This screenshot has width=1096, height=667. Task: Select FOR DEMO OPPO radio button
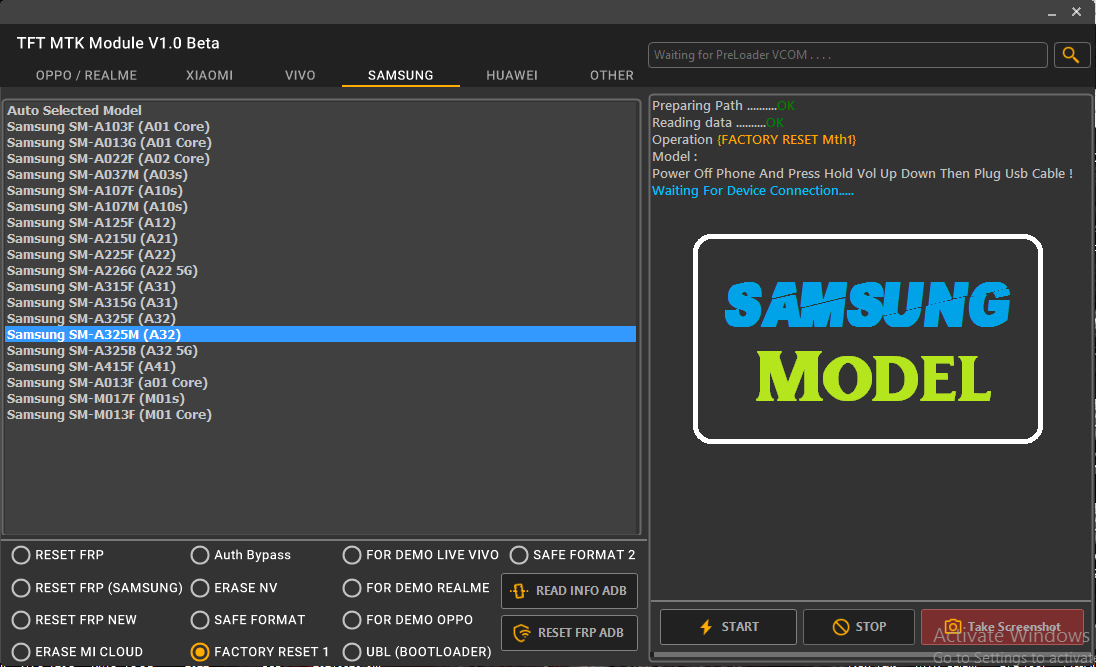click(x=408, y=620)
